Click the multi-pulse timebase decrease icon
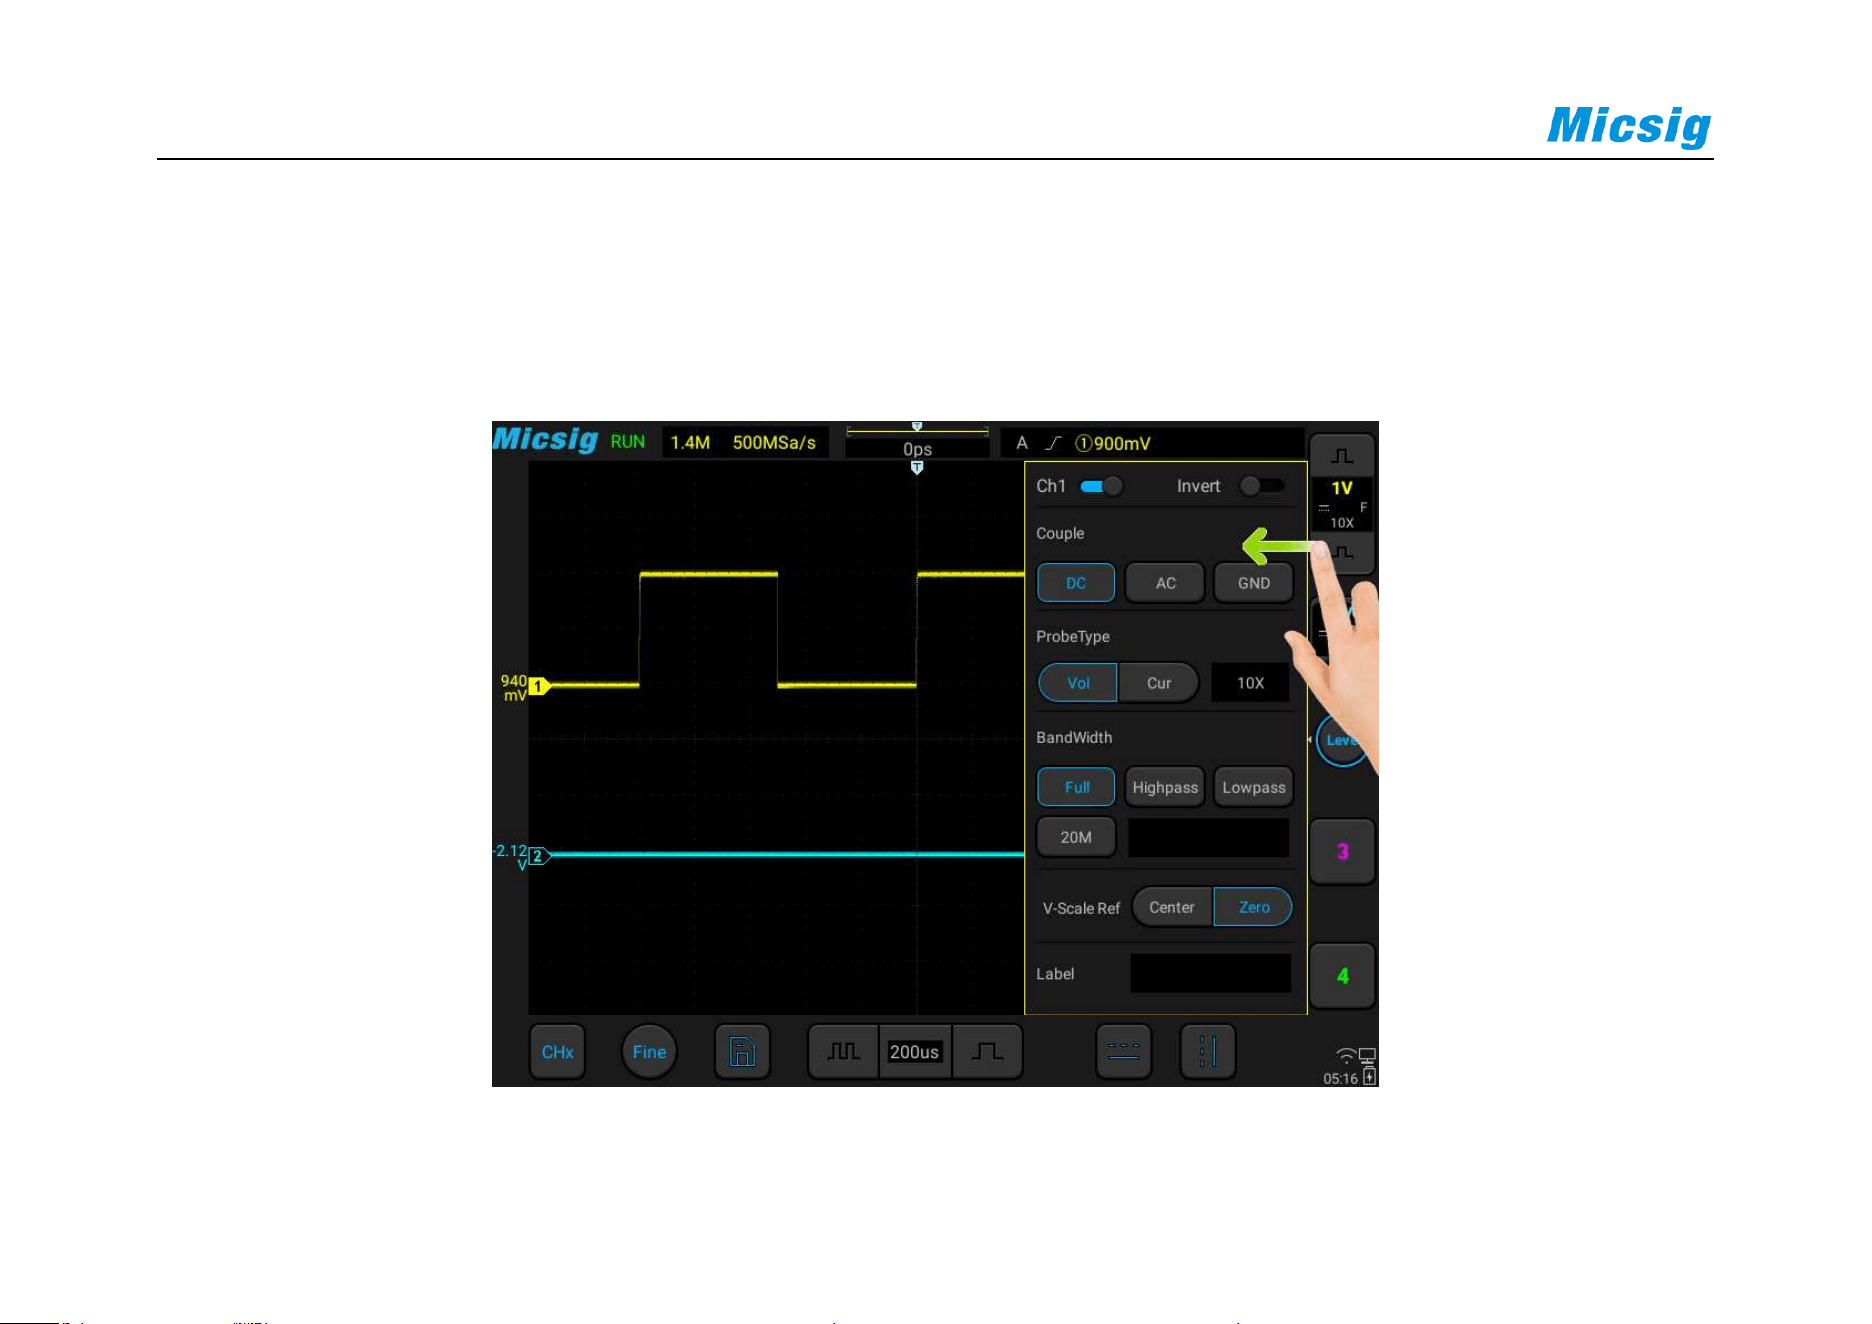 [843, 1051]
